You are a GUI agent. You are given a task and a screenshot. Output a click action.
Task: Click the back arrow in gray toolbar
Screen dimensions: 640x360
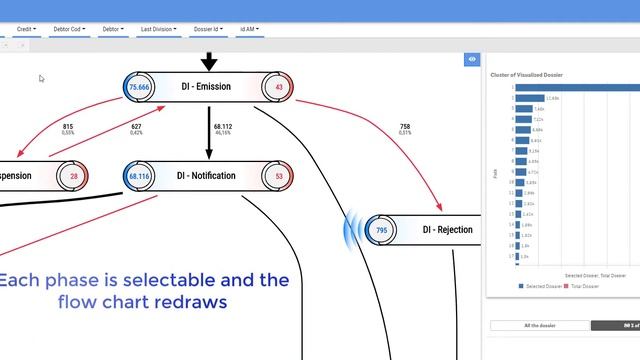(x=6, y=45)
